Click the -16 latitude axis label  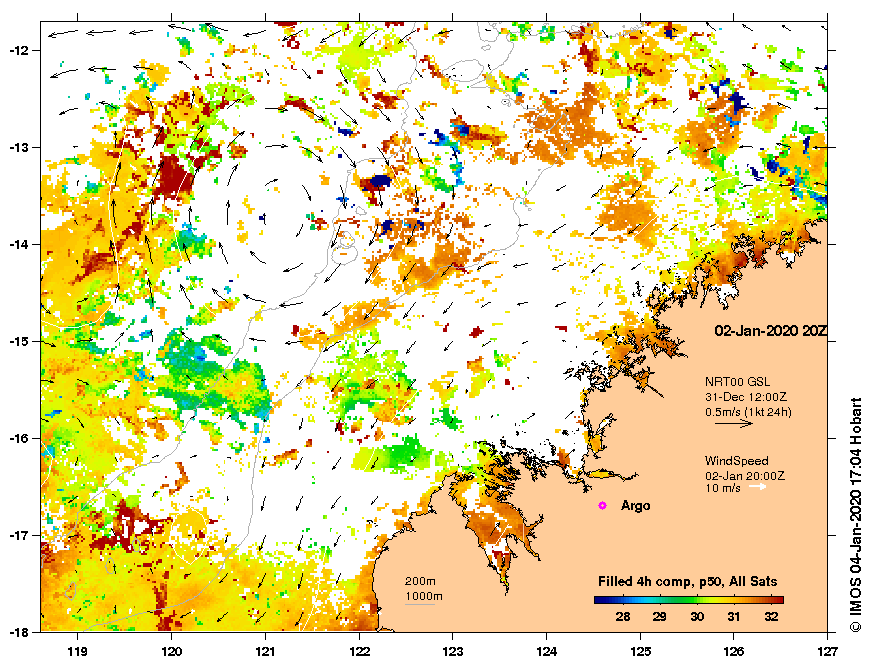point(17,438)
